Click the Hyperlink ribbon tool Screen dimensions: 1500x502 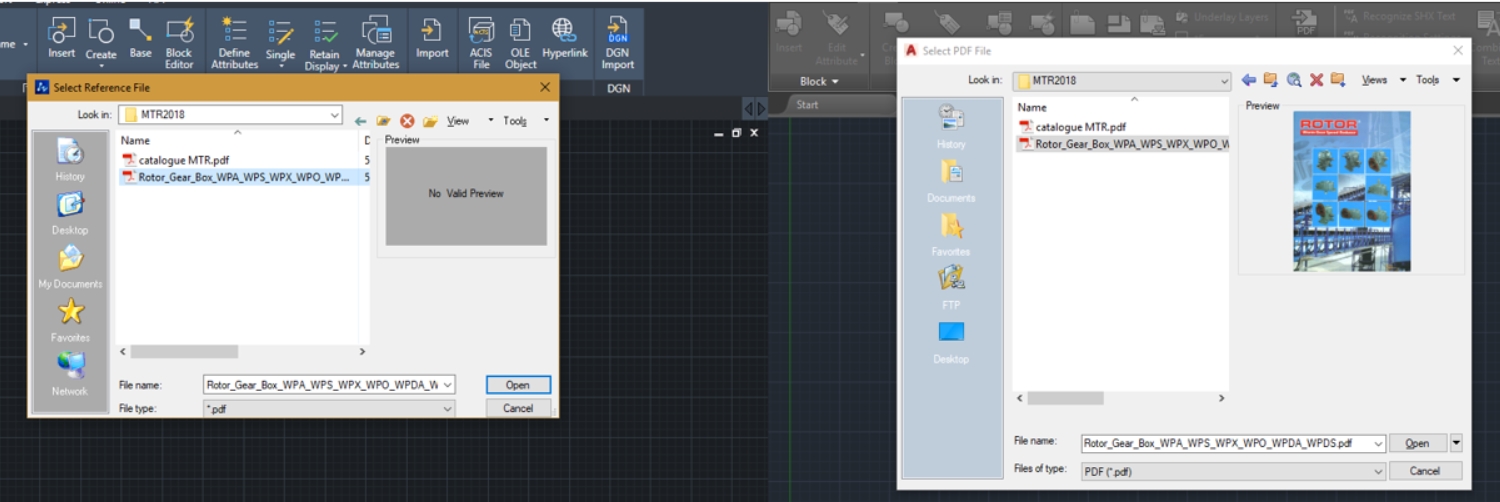point(565,40)
